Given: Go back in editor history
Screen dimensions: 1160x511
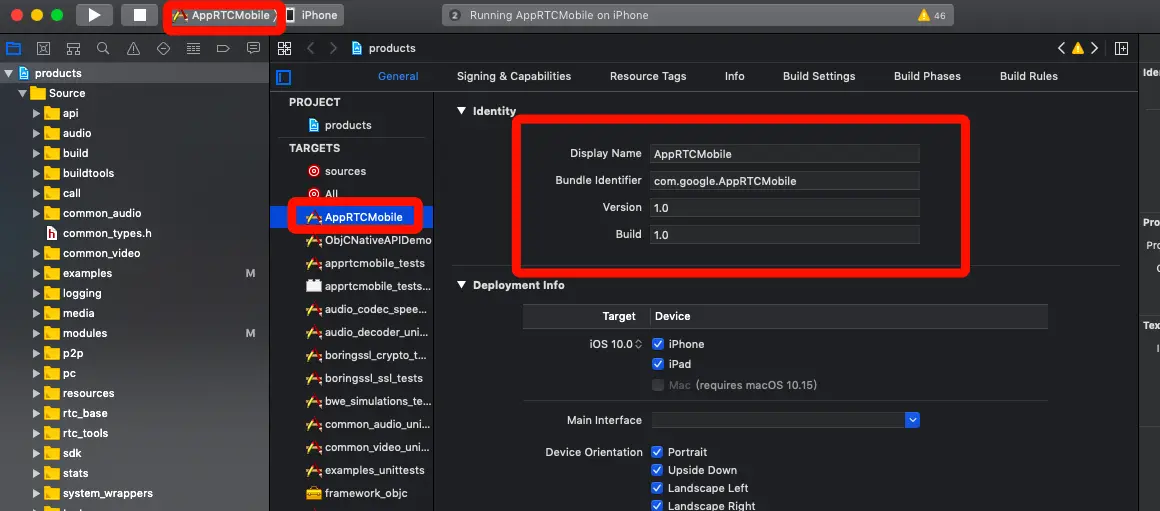Looking at the screenshot, I should point(311,48).
